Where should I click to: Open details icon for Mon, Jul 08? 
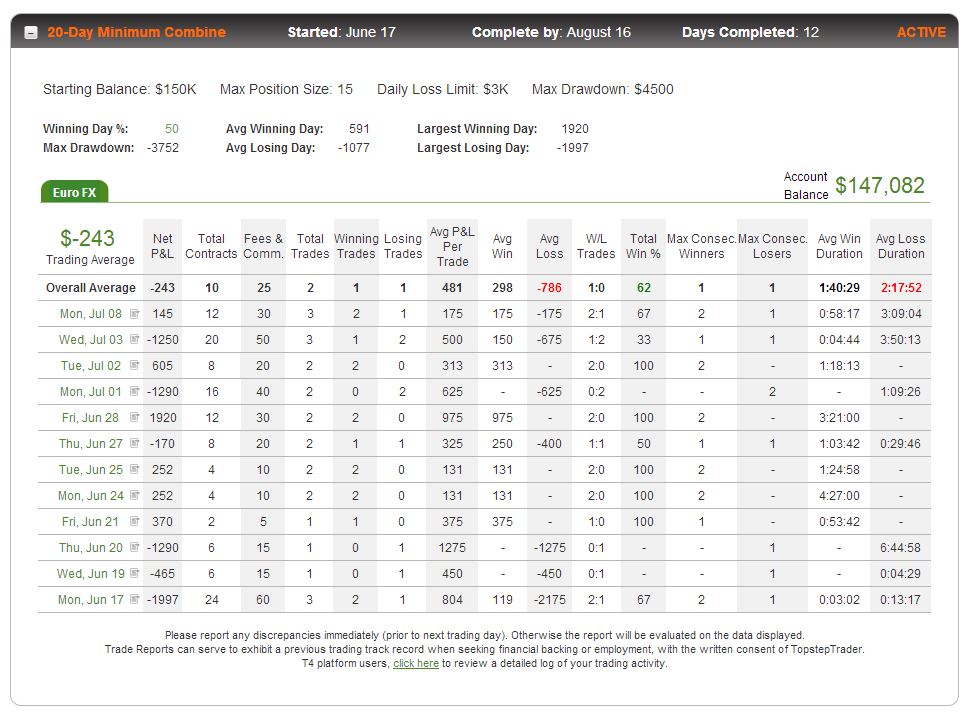pos(134,313)
